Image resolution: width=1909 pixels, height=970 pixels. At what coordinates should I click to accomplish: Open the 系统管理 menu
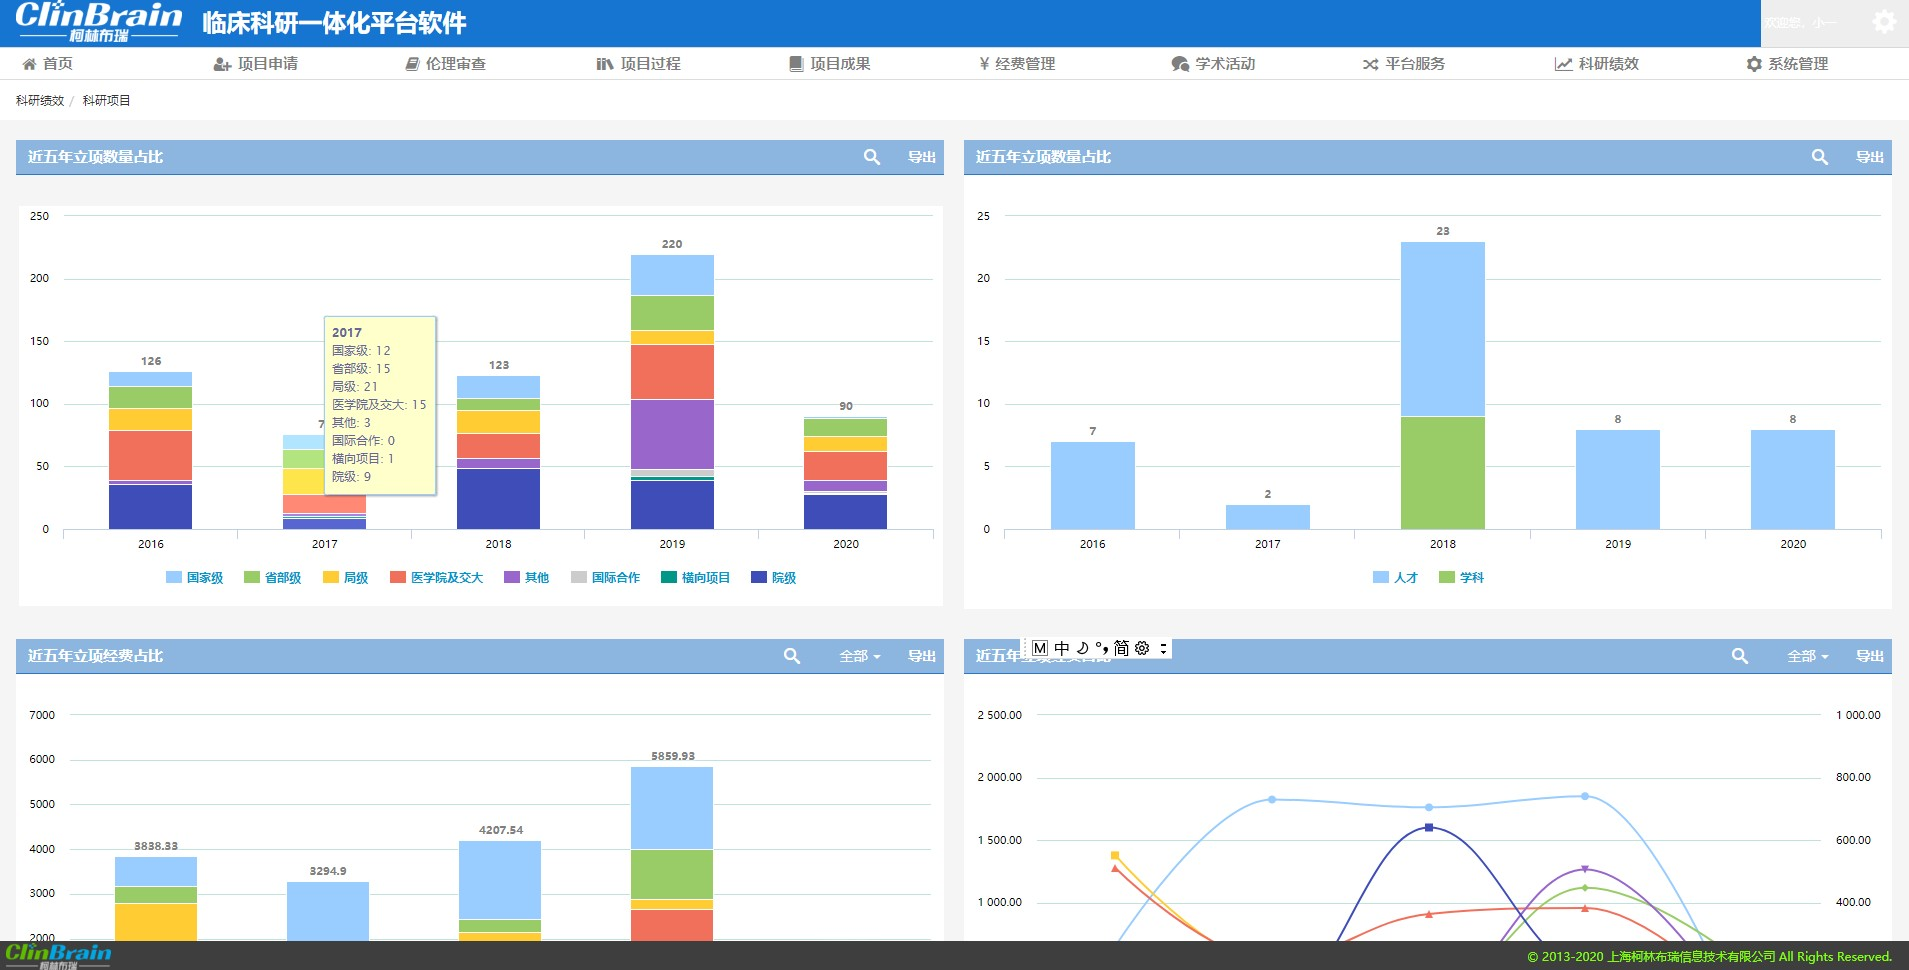[x=1787, y=63]
